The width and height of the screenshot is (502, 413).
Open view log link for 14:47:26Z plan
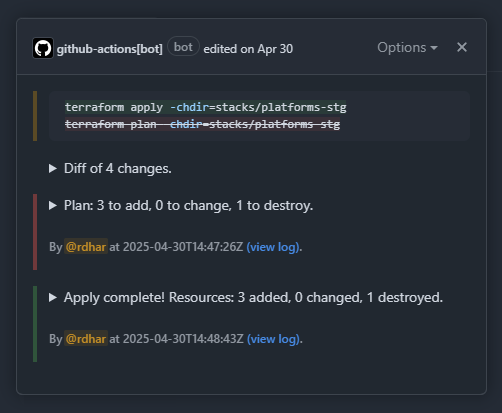[x=273, y=247]
